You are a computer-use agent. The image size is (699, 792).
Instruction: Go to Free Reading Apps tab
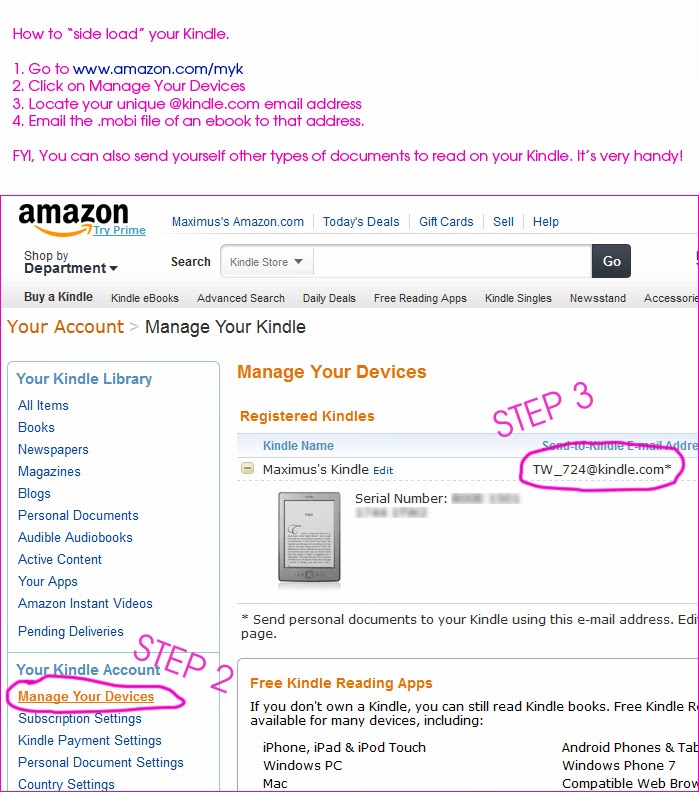[x=420, y=298]
